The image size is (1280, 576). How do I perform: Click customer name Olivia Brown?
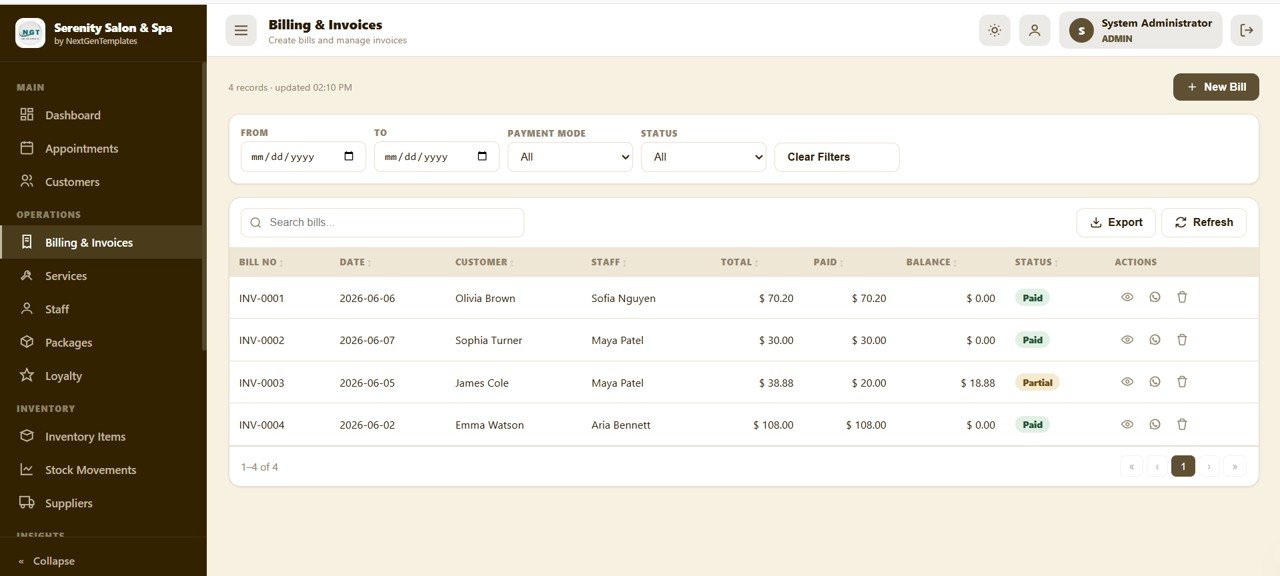point(485,298)
